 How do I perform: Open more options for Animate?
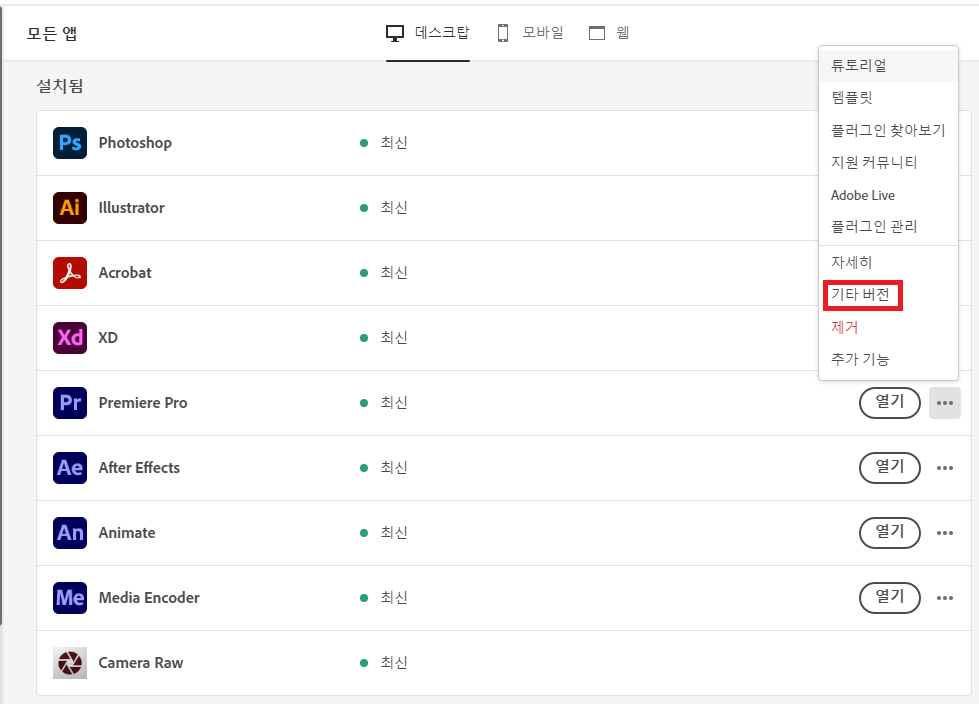[945, 533]
